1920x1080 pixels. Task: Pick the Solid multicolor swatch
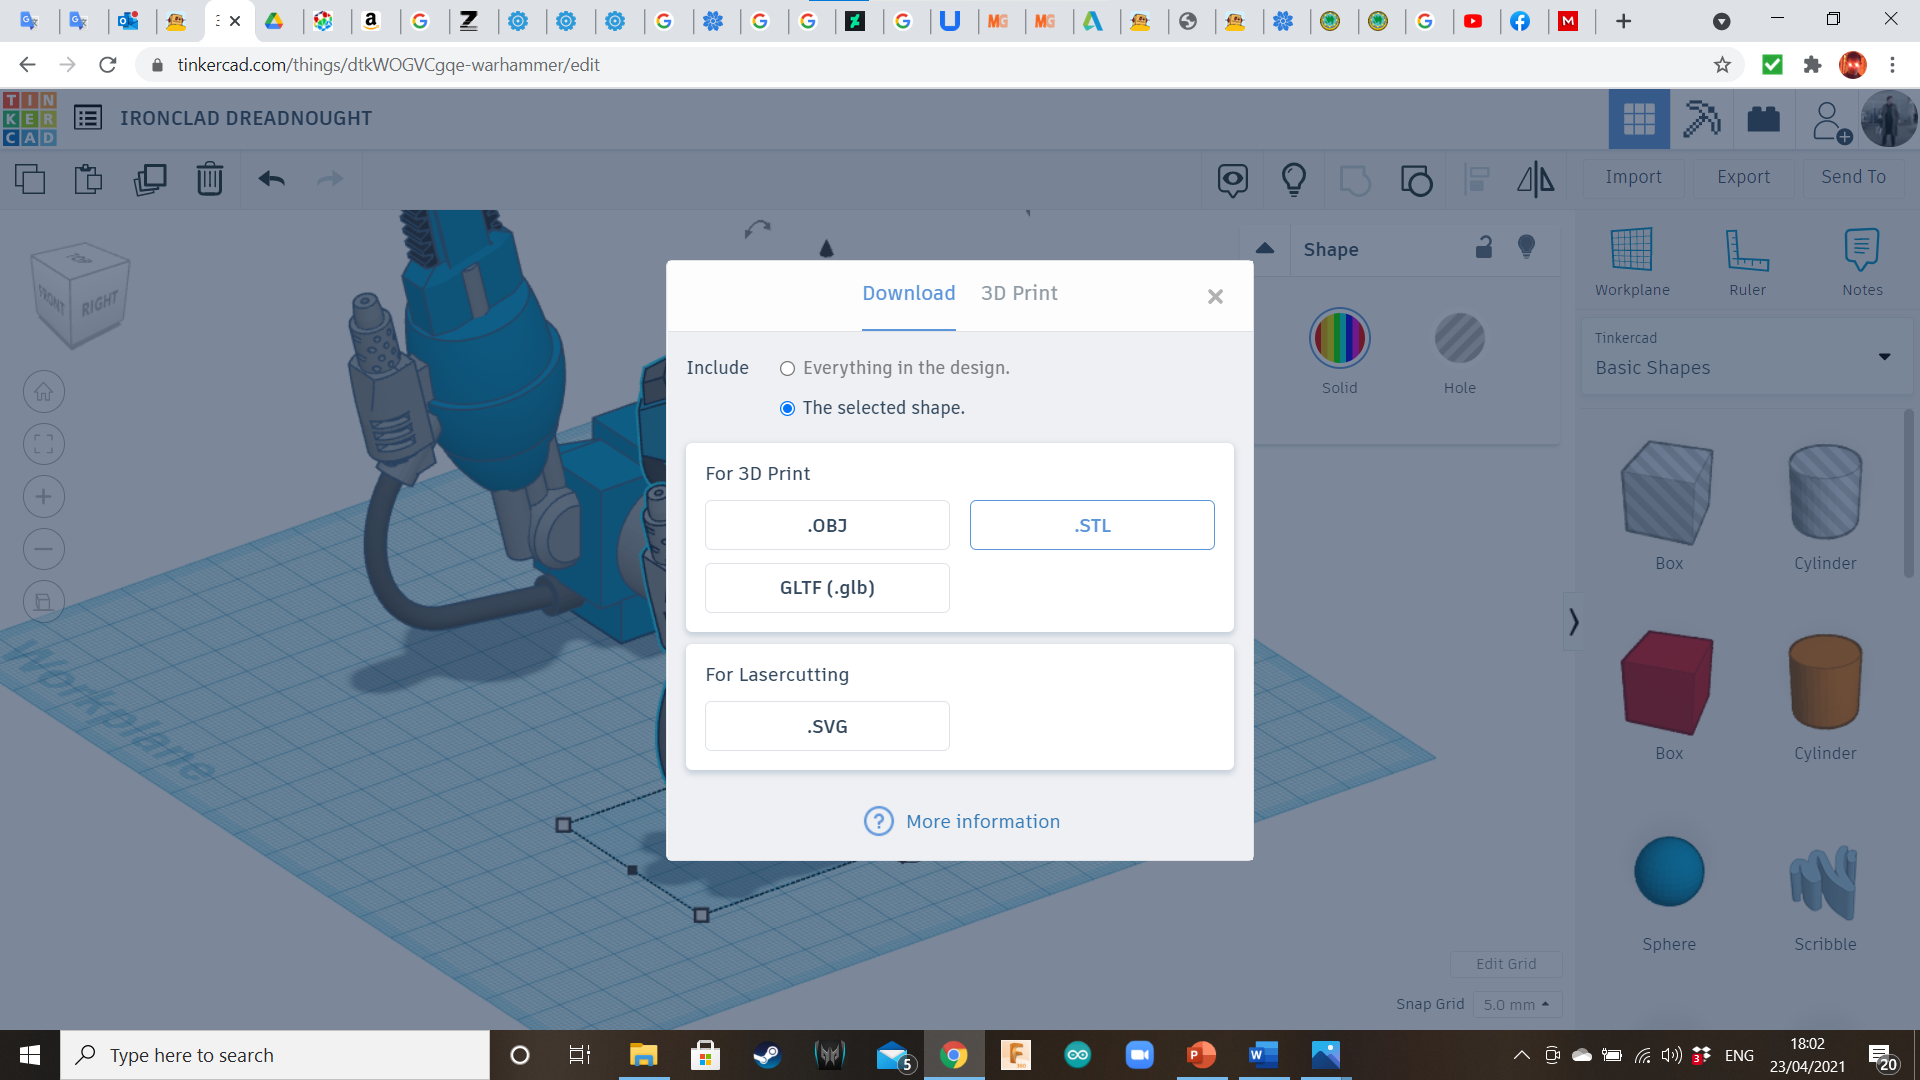pos(1339,339)
